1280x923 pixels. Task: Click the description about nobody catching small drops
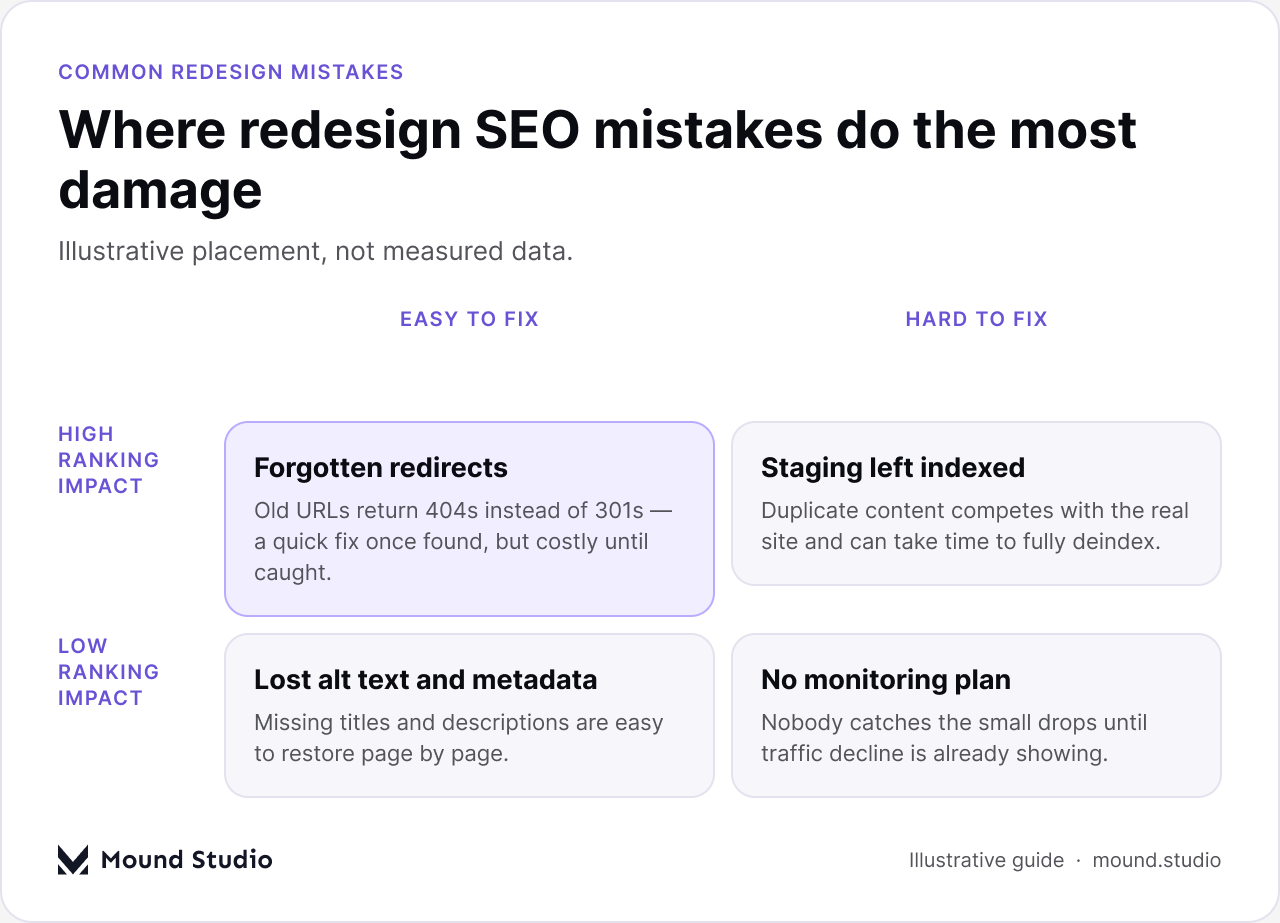[954, 738]
